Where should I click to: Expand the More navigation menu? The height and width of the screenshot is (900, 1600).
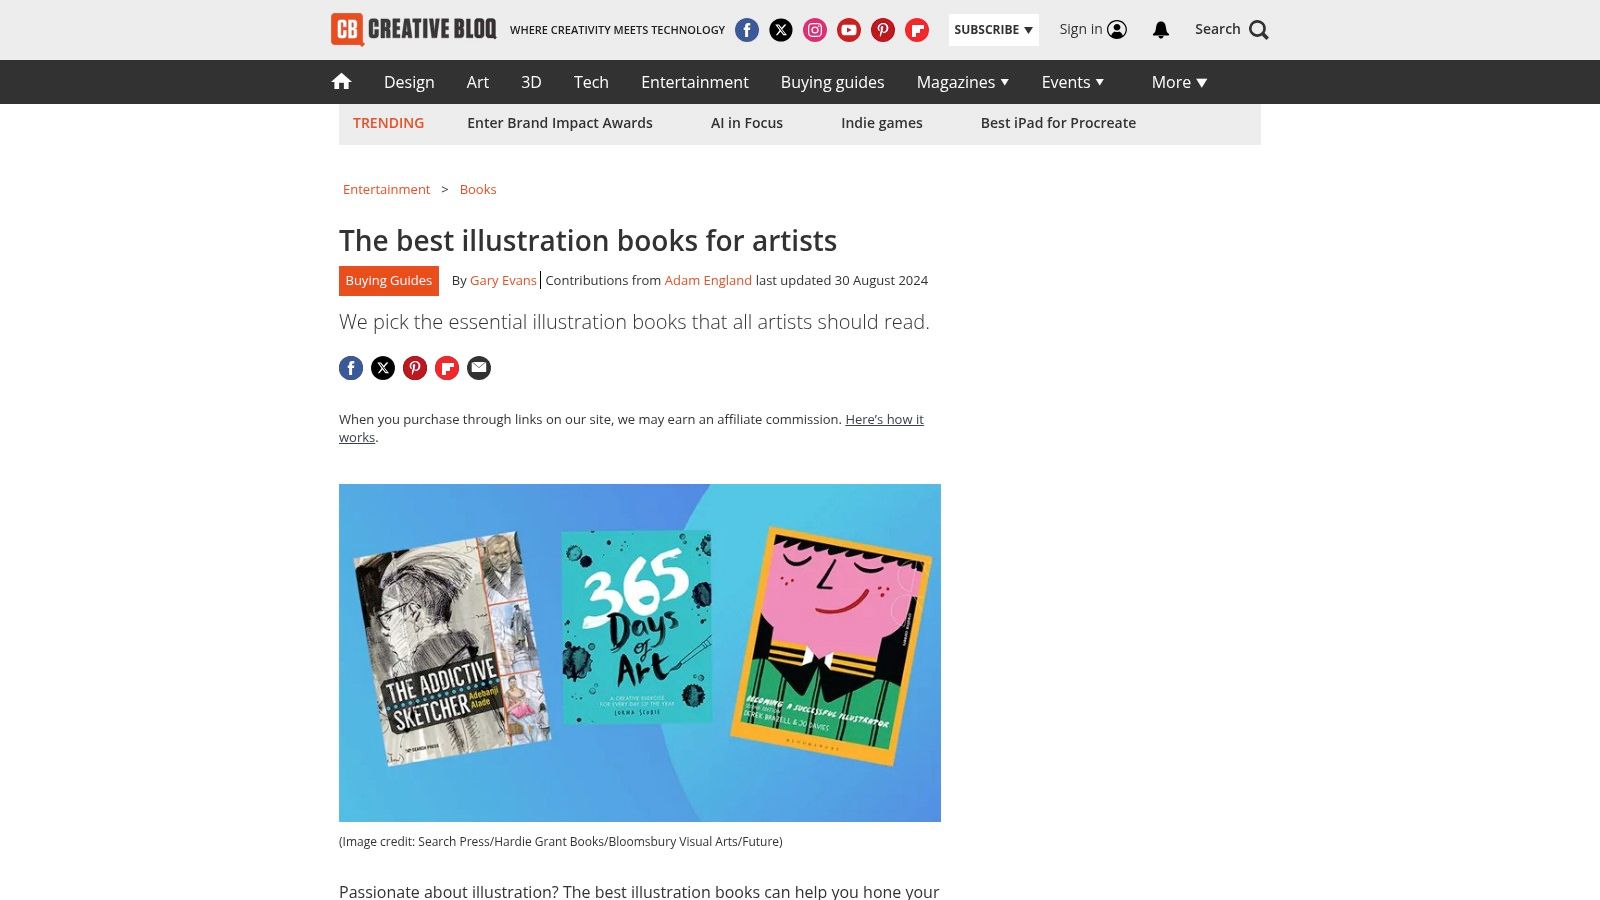(x=1179, y=82)
